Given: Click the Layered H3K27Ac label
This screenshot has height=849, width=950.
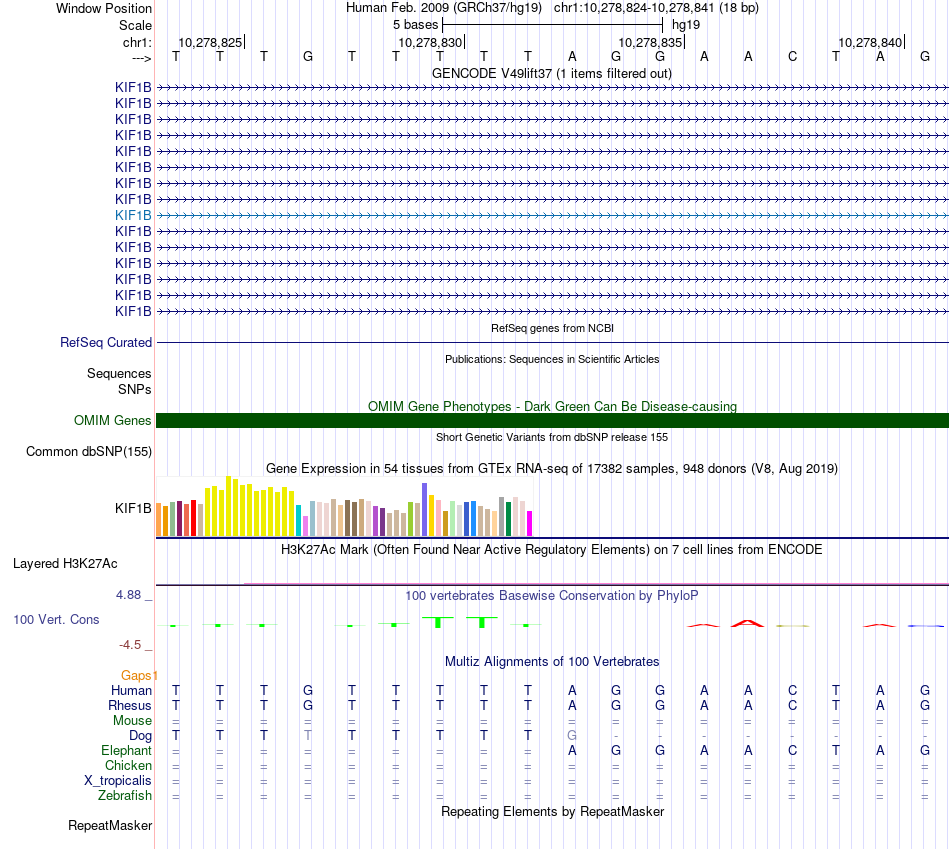Looking at the screenshot, I should tap(65, 564).
